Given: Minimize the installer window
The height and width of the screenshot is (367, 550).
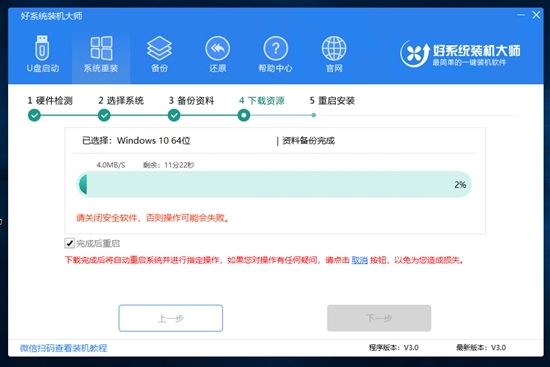Looking at the screenshot, I should 521,15.
